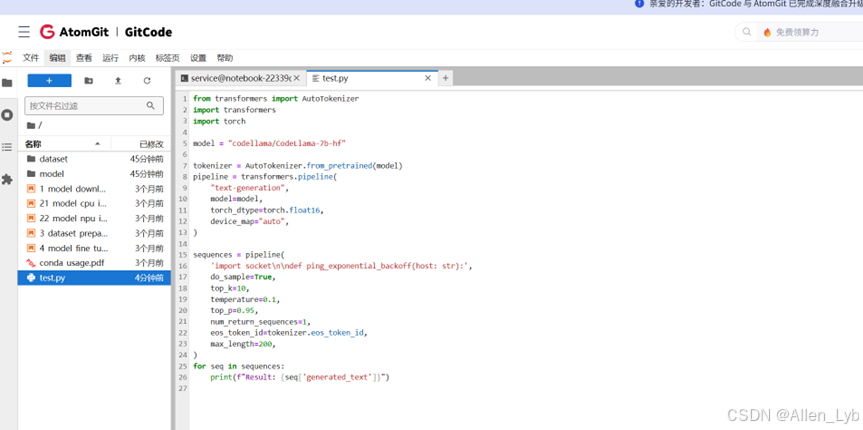
Task: Click the announcement banner text
Action: (755, 3)
